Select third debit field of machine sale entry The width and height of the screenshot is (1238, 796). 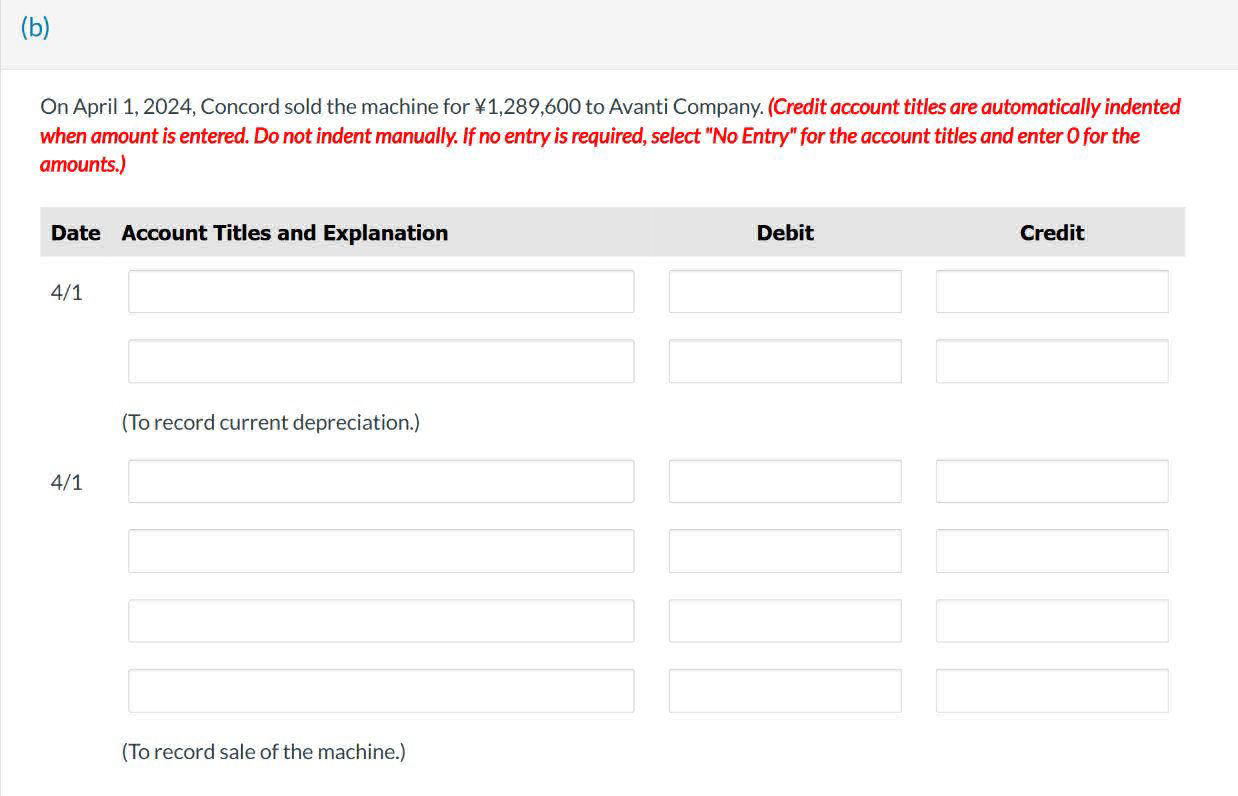pyautogui.click(x=784, y=621)
